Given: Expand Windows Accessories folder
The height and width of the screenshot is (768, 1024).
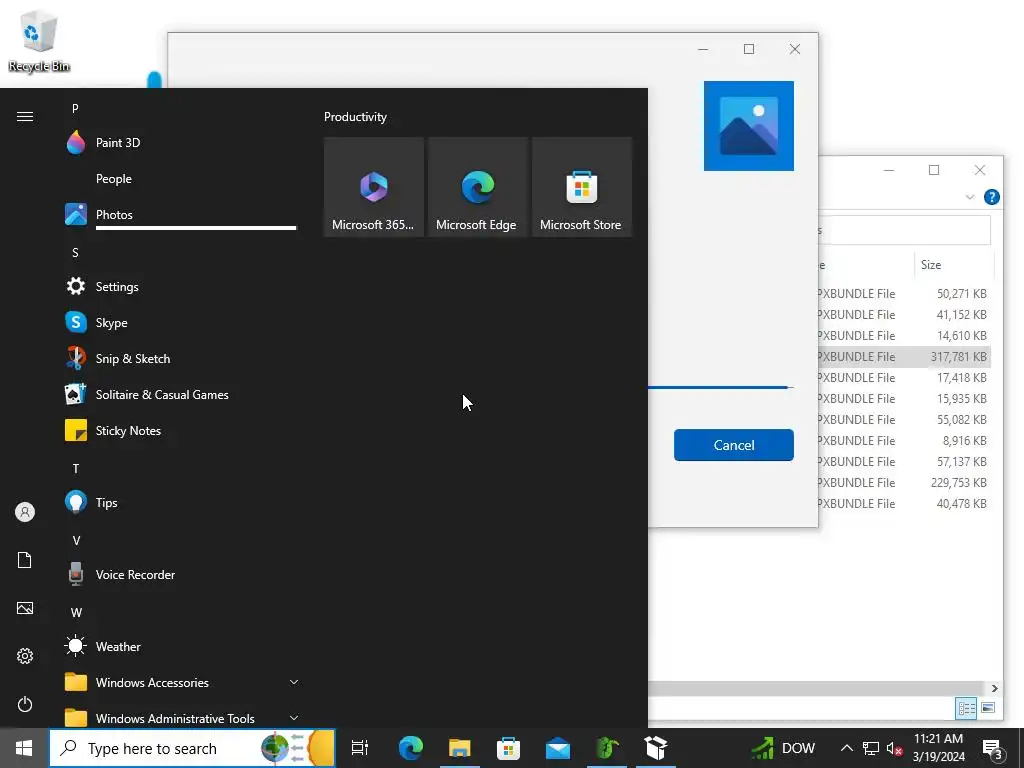Looking at the screenshot, I should (180, 682).
